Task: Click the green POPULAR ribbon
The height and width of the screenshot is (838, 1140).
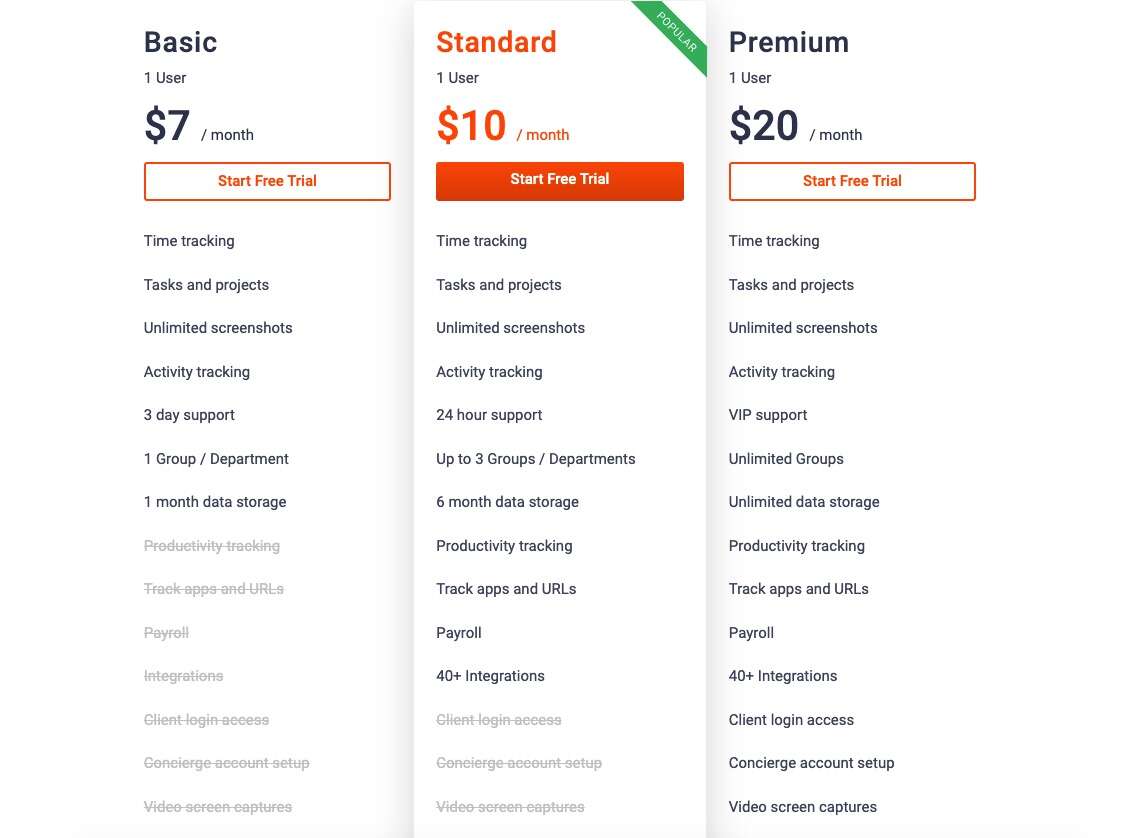Action: (x=676, y=32)
